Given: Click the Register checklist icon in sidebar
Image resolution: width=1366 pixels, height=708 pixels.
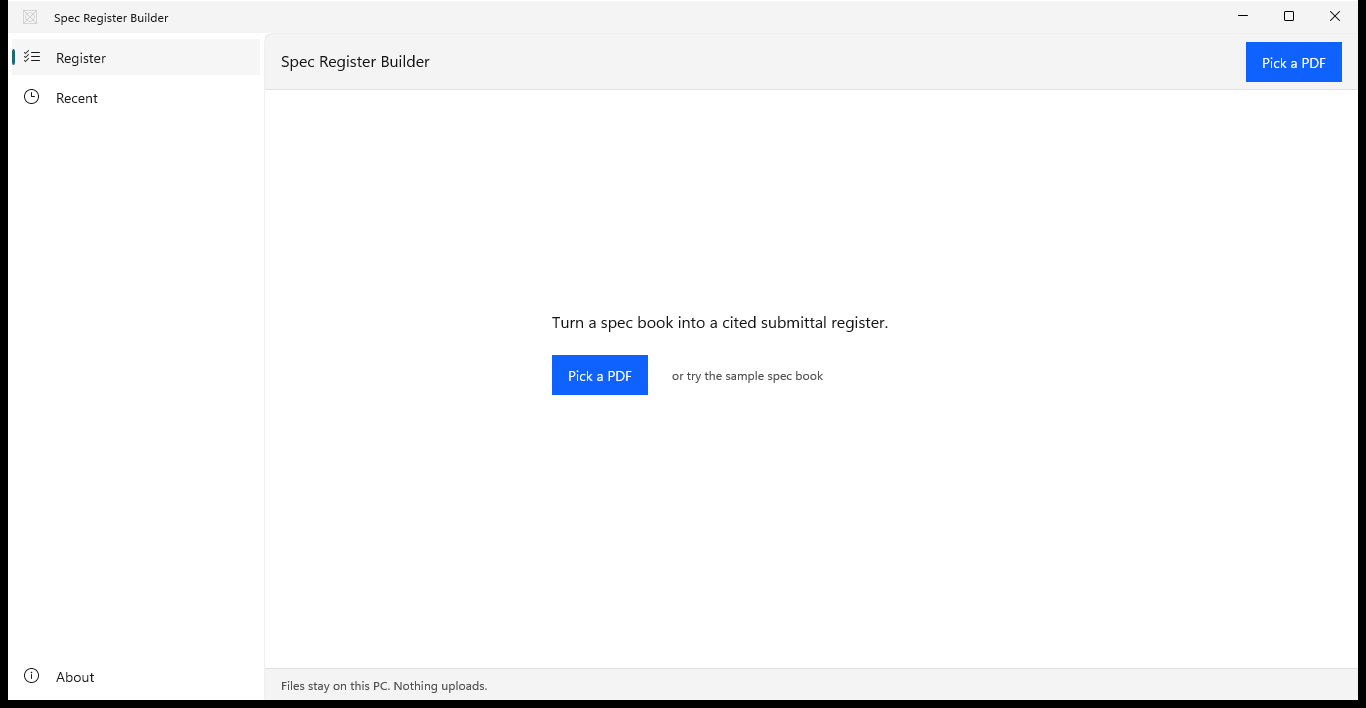Looking at the screenshot, I should point(32,57).
